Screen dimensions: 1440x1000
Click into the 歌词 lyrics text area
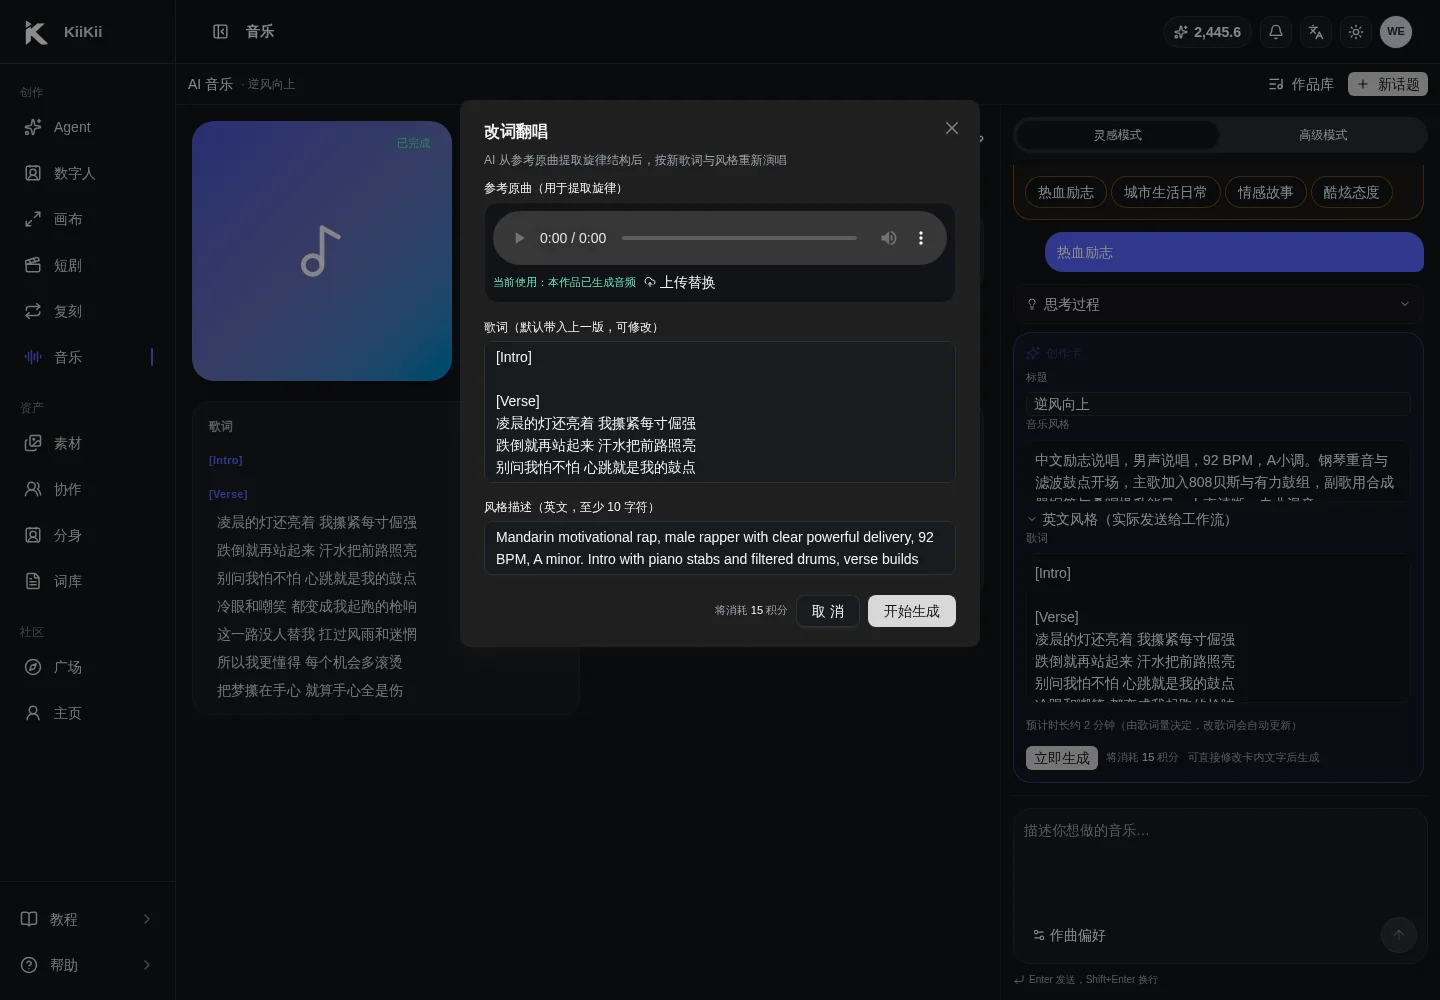pos(720,412)
